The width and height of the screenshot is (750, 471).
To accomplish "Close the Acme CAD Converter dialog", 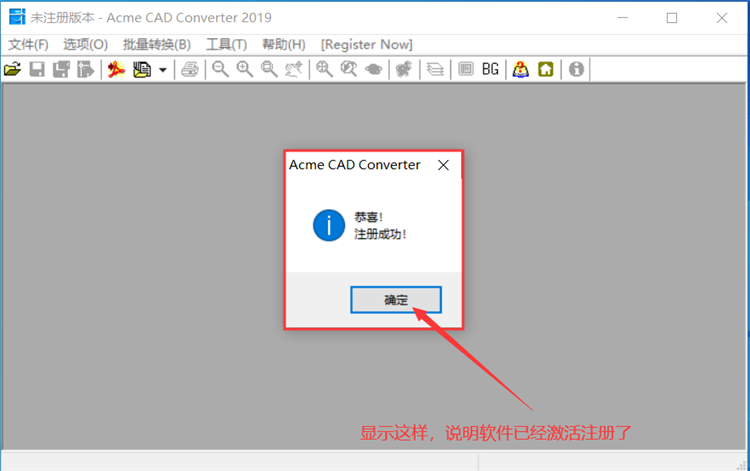I will click(x=443, y=165).
